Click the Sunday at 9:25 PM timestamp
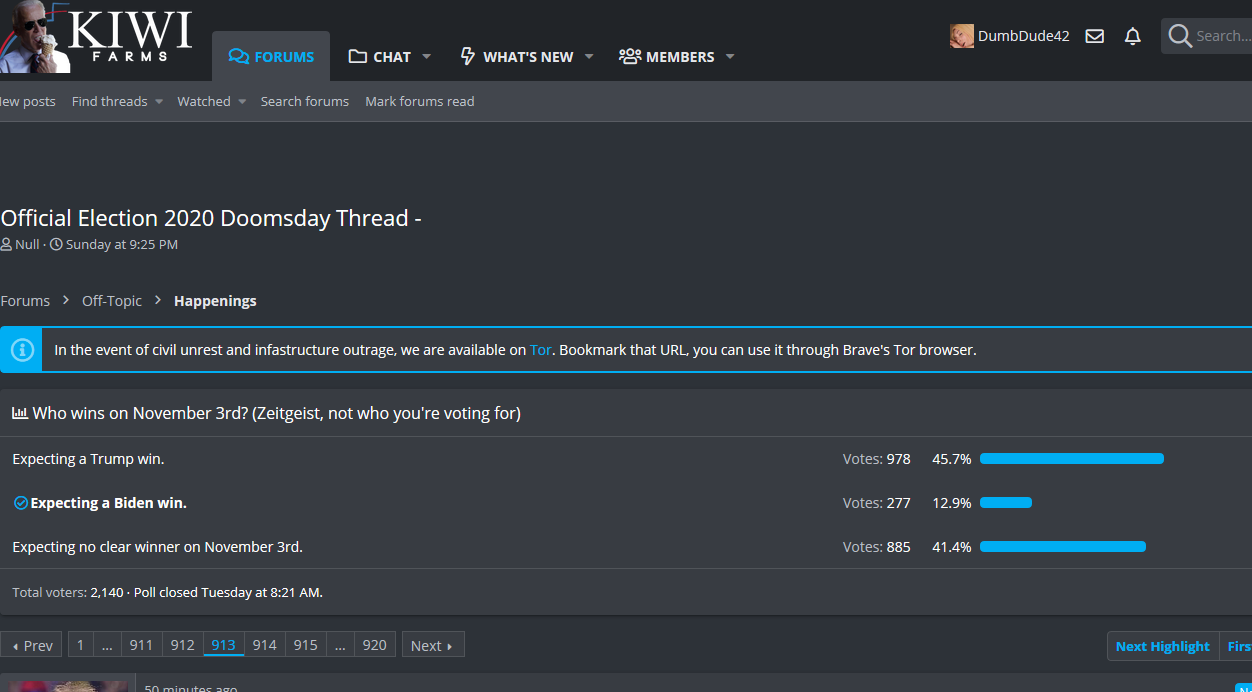The width and height of the screenshot is (1252, 692). click(122, 244)
